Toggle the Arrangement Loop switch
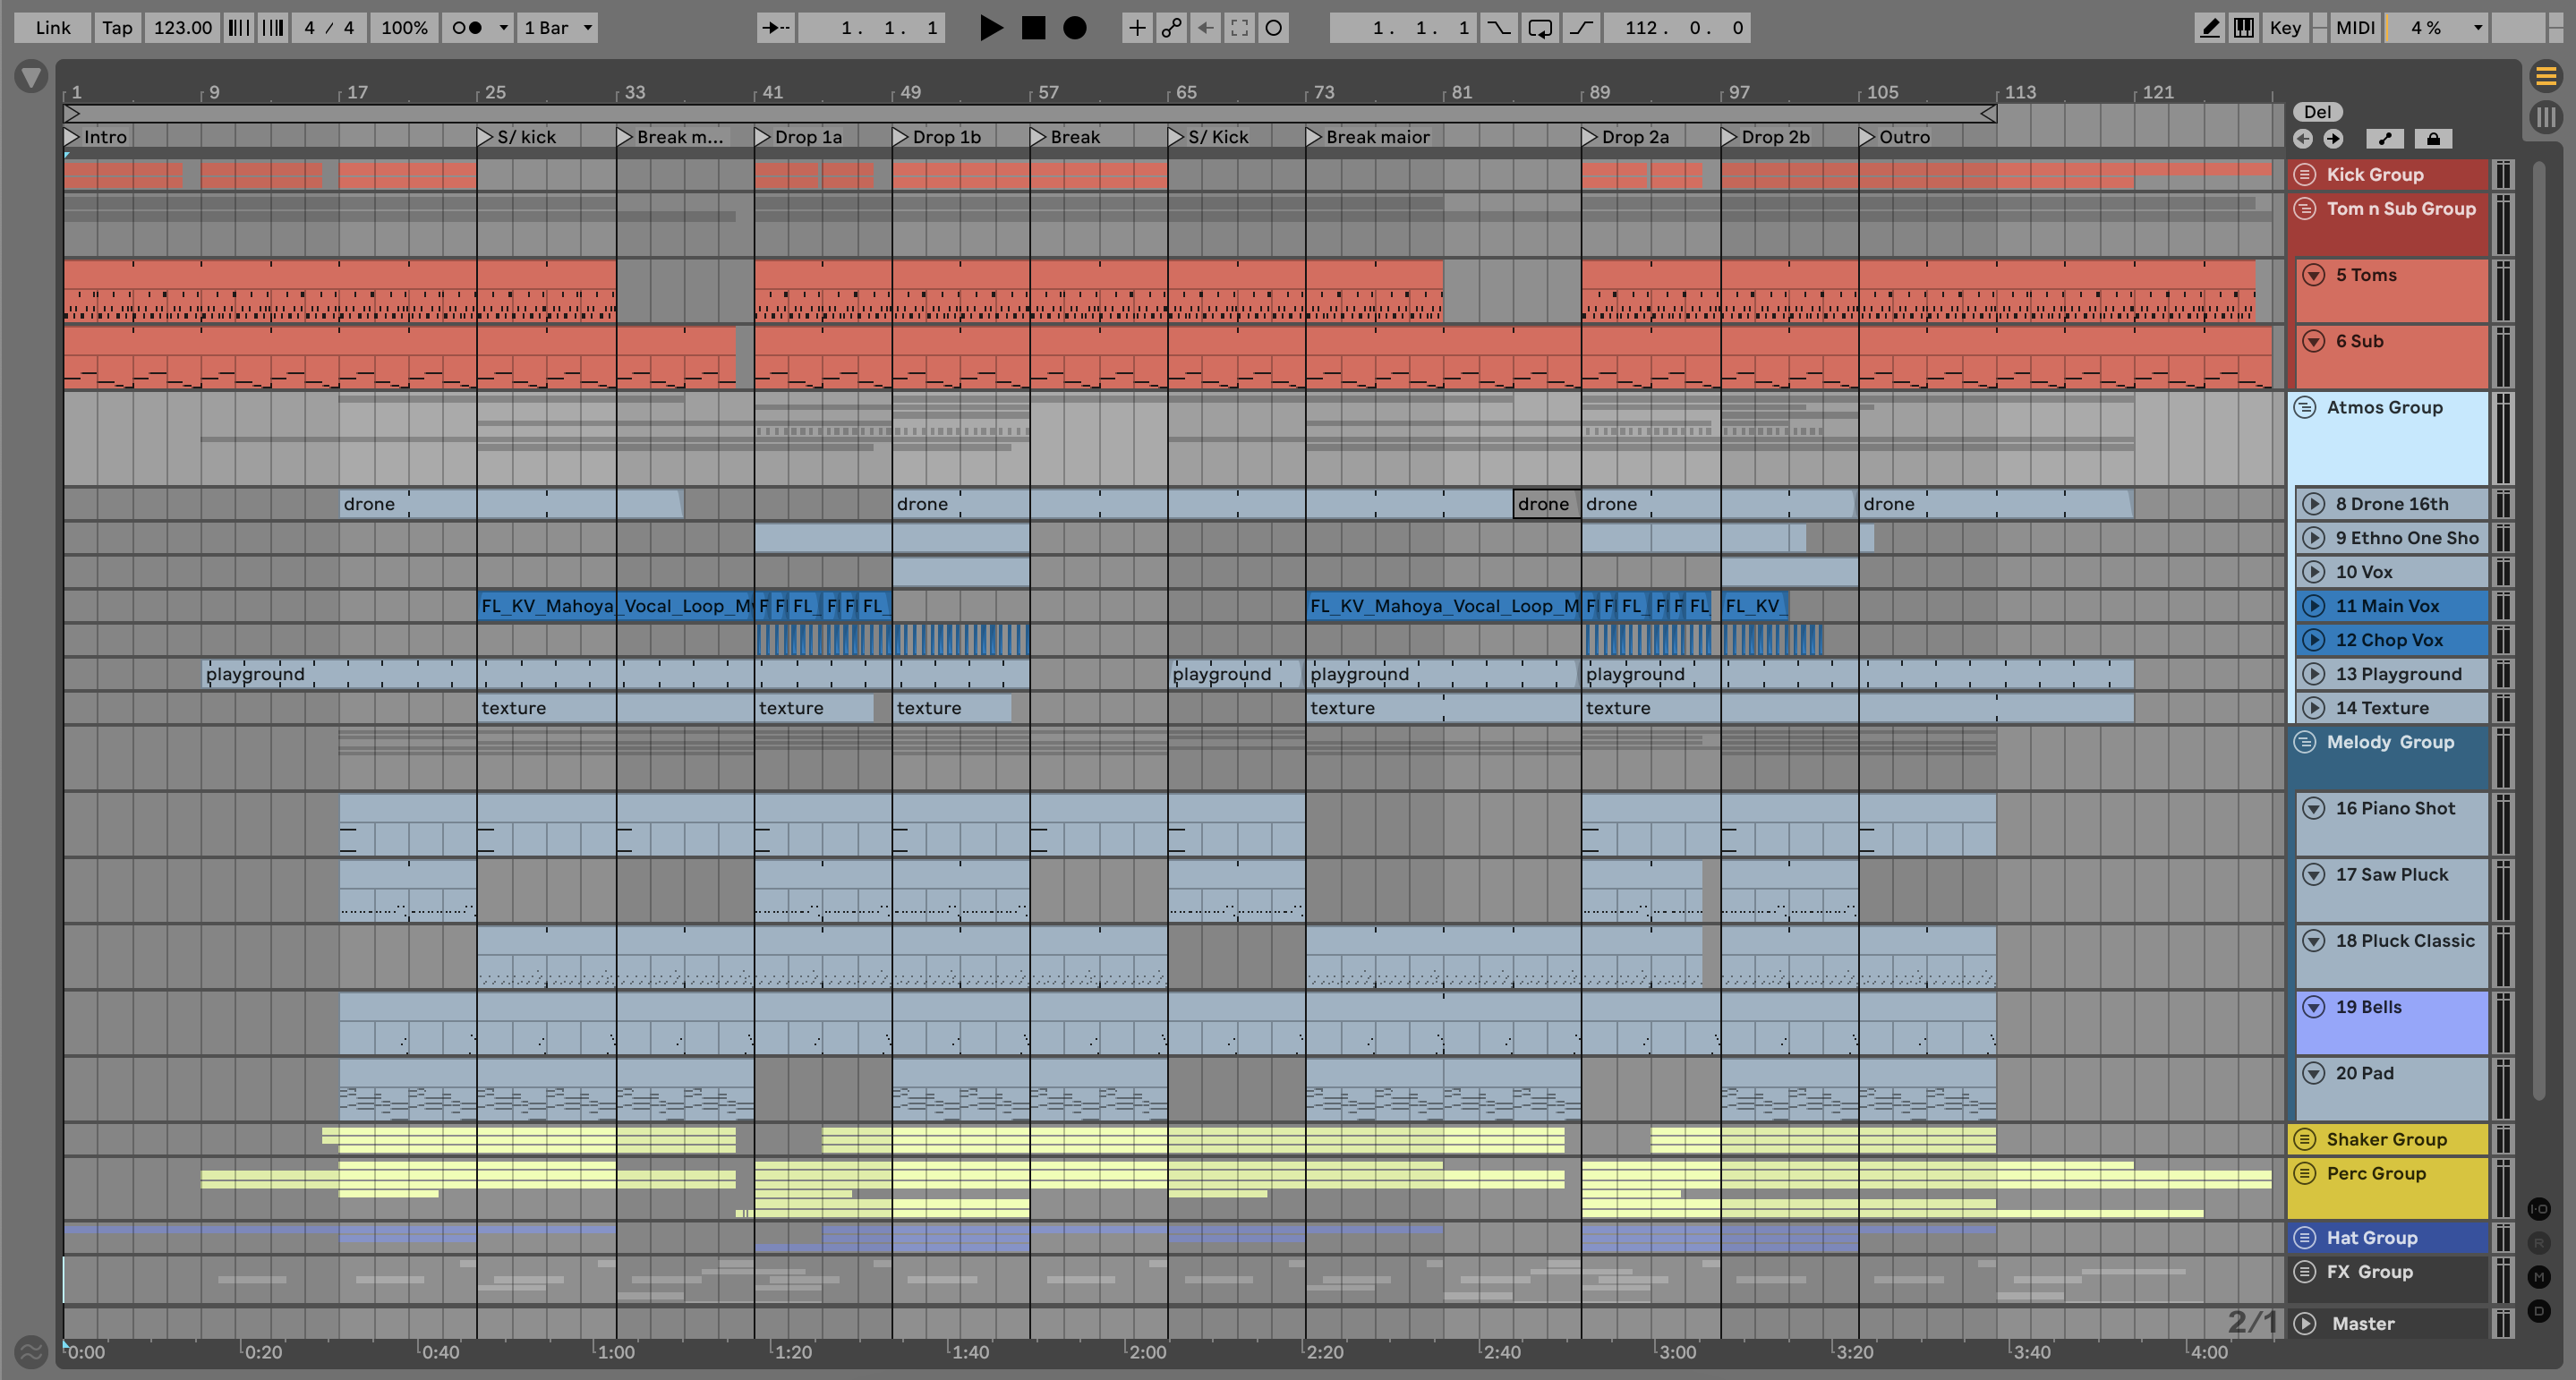This screenshot has width=2576, height=1380. point(1540,28)
